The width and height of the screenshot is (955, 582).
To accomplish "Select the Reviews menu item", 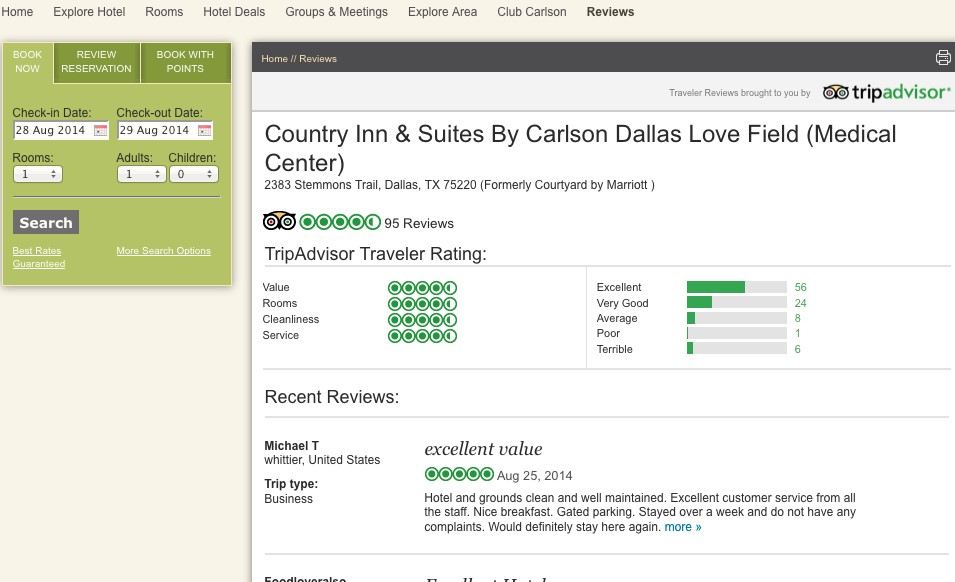I will [x=610, y=12].
